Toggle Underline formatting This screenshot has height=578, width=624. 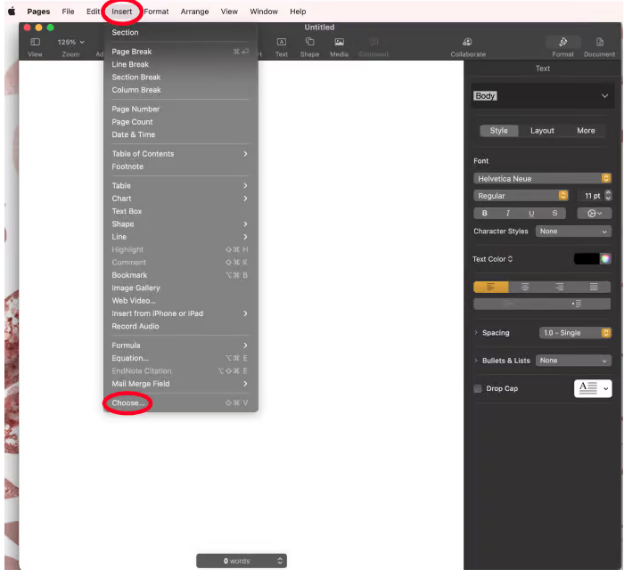(531, 213)
